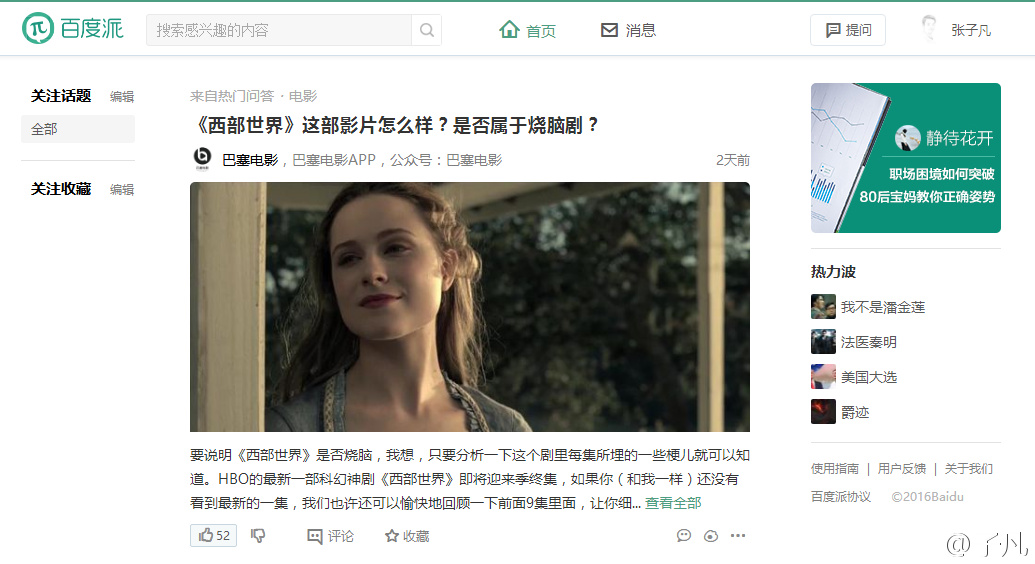The height and width of the screenshot is (564, 1035).
Task: Open the three-dots more options menu
Action: (x=738, y=535)
